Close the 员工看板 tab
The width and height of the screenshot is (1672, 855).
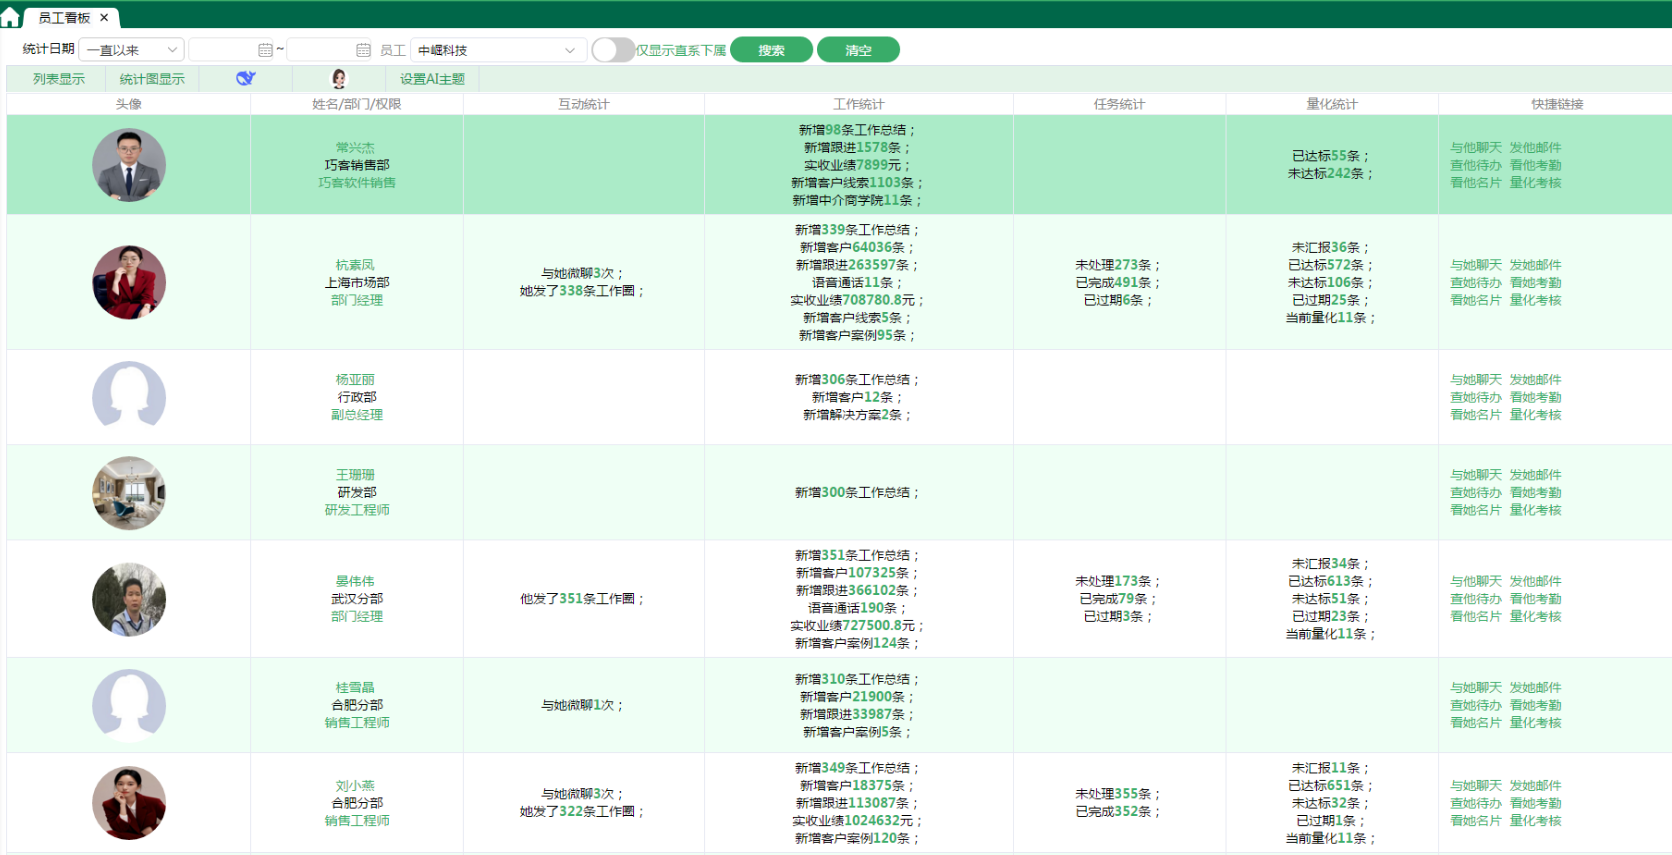tap(104, 18)
